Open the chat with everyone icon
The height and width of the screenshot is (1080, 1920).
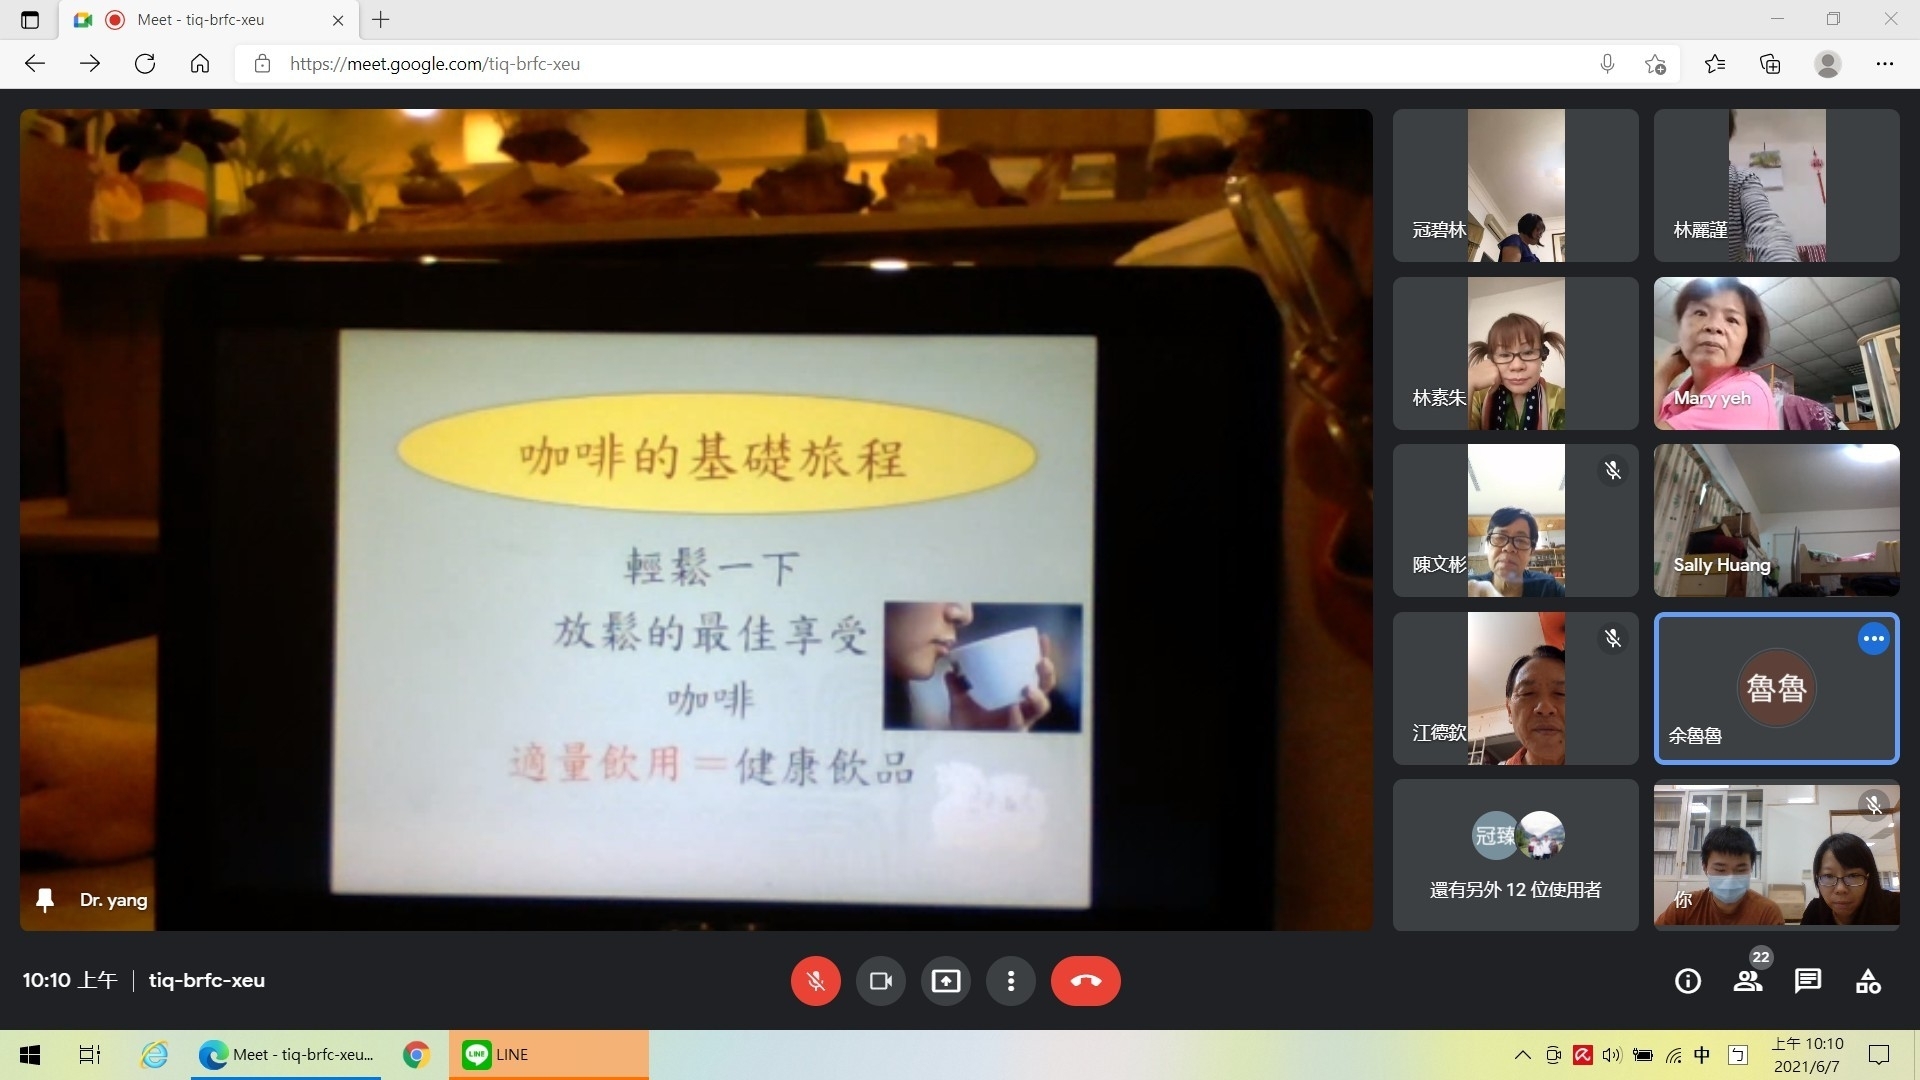pyautogui.click(x=1808, y=981)
